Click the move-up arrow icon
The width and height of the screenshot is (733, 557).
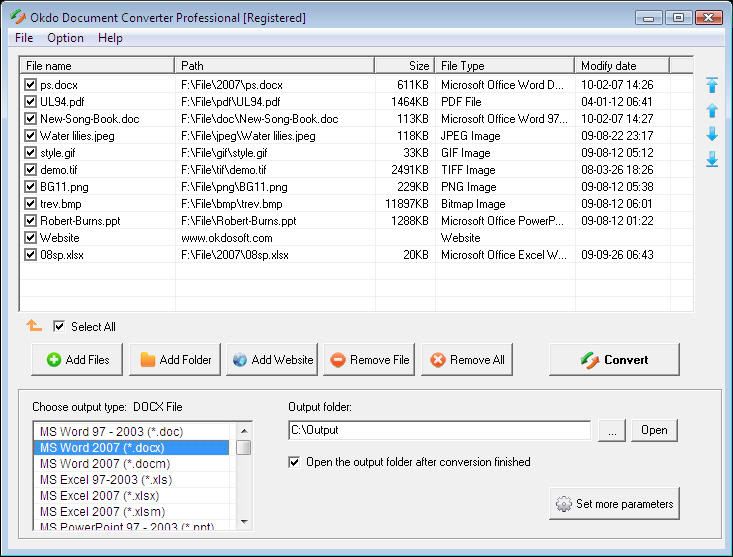pos(712,110)
